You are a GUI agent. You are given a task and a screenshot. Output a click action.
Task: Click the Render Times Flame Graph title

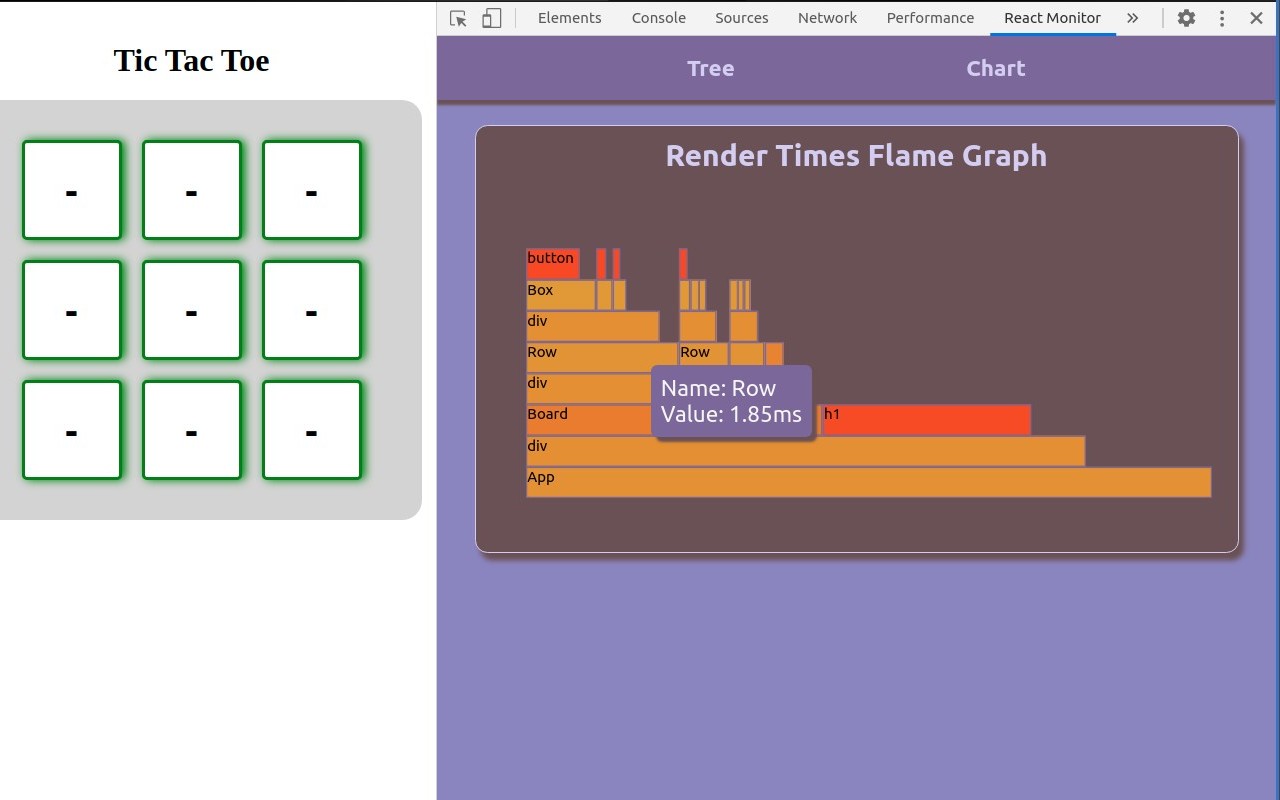pyautogui.click(x=856, y=156)
